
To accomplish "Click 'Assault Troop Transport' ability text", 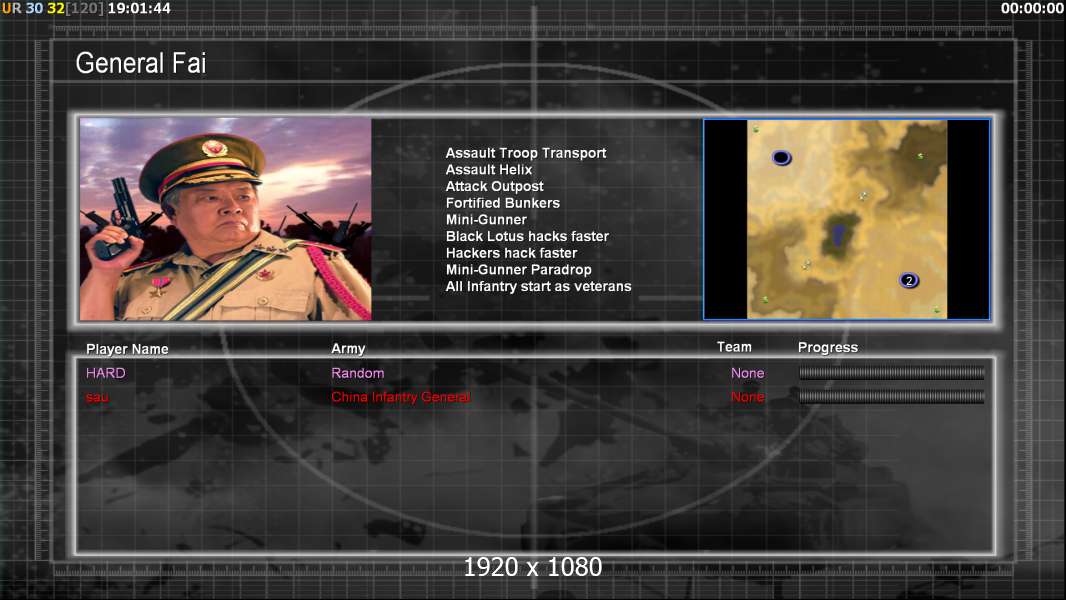I will pyautogui.click(x=526, y=153).
